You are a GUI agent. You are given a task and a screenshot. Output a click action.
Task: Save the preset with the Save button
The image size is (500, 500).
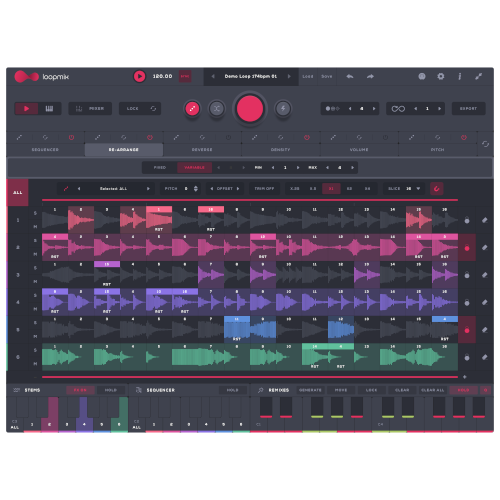coord(327,76)
